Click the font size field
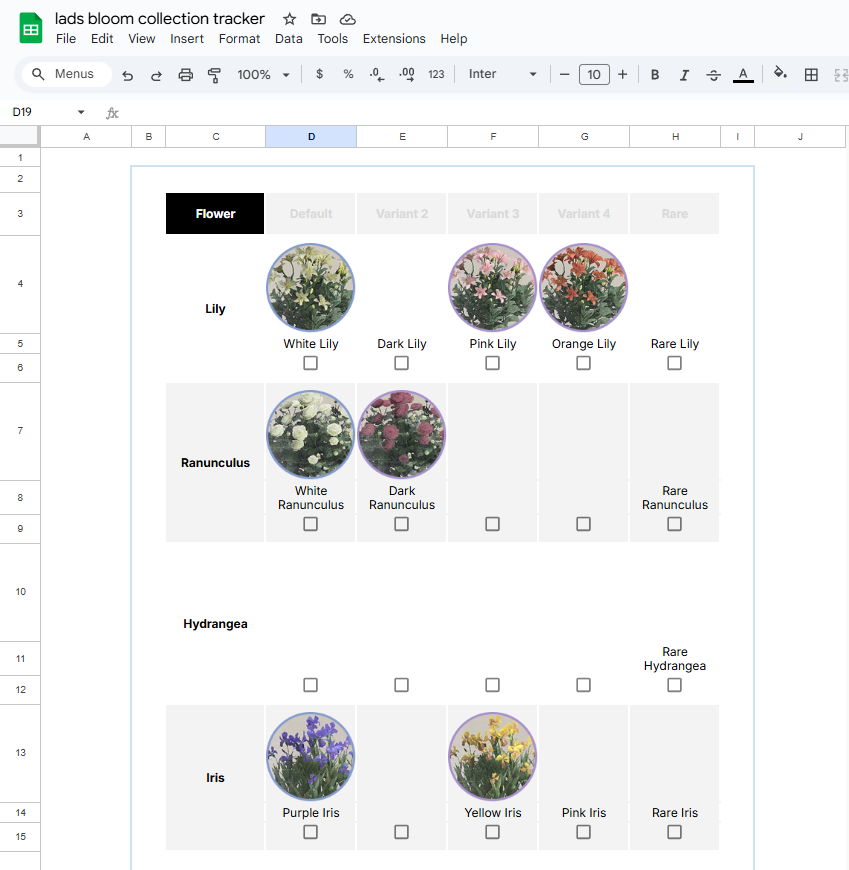Screen dimensions: 849x870 click(x=594, y=74)
